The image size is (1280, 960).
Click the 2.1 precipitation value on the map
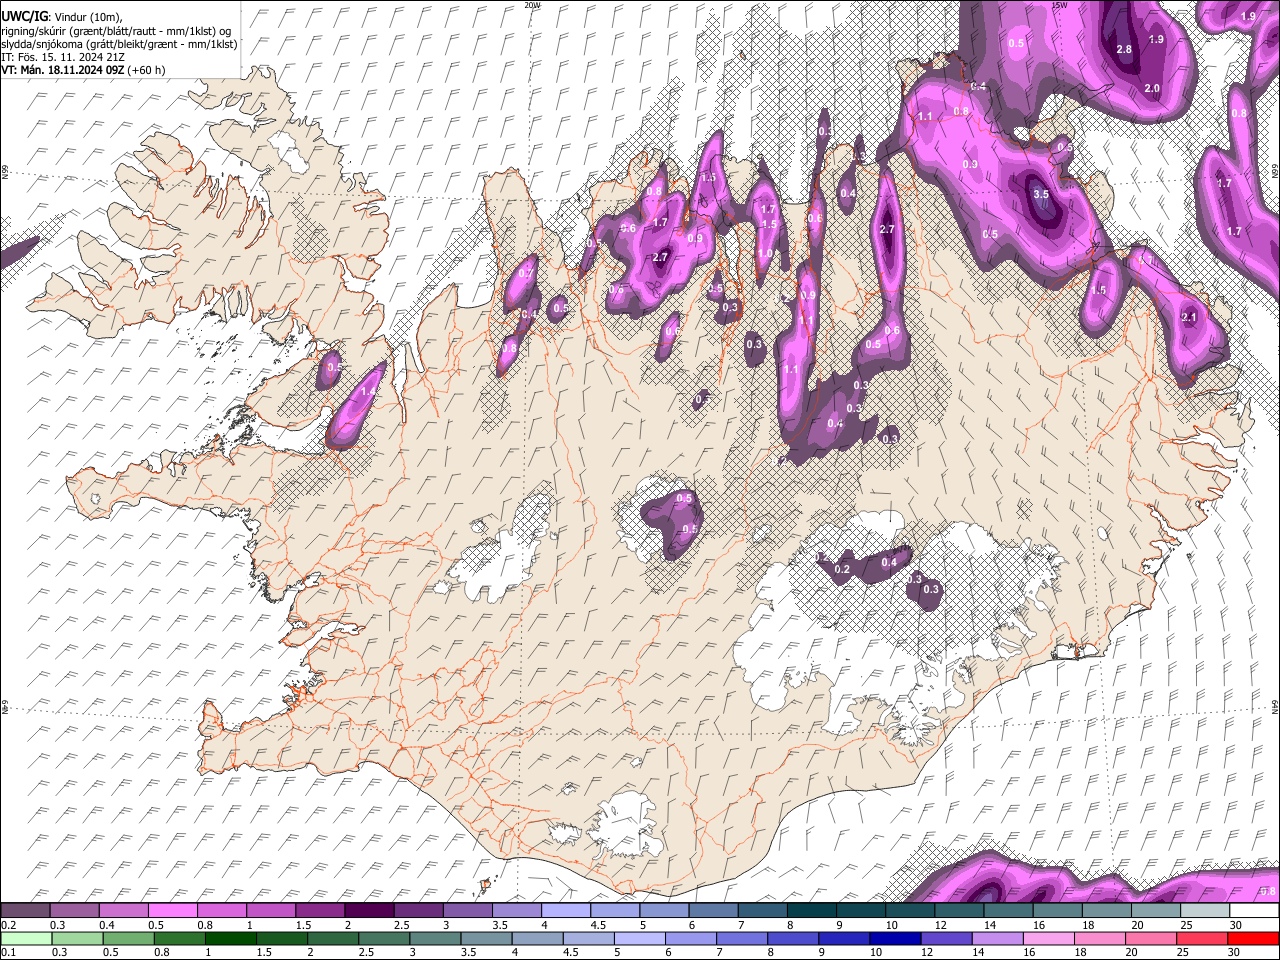click(x=1189, y=317)
